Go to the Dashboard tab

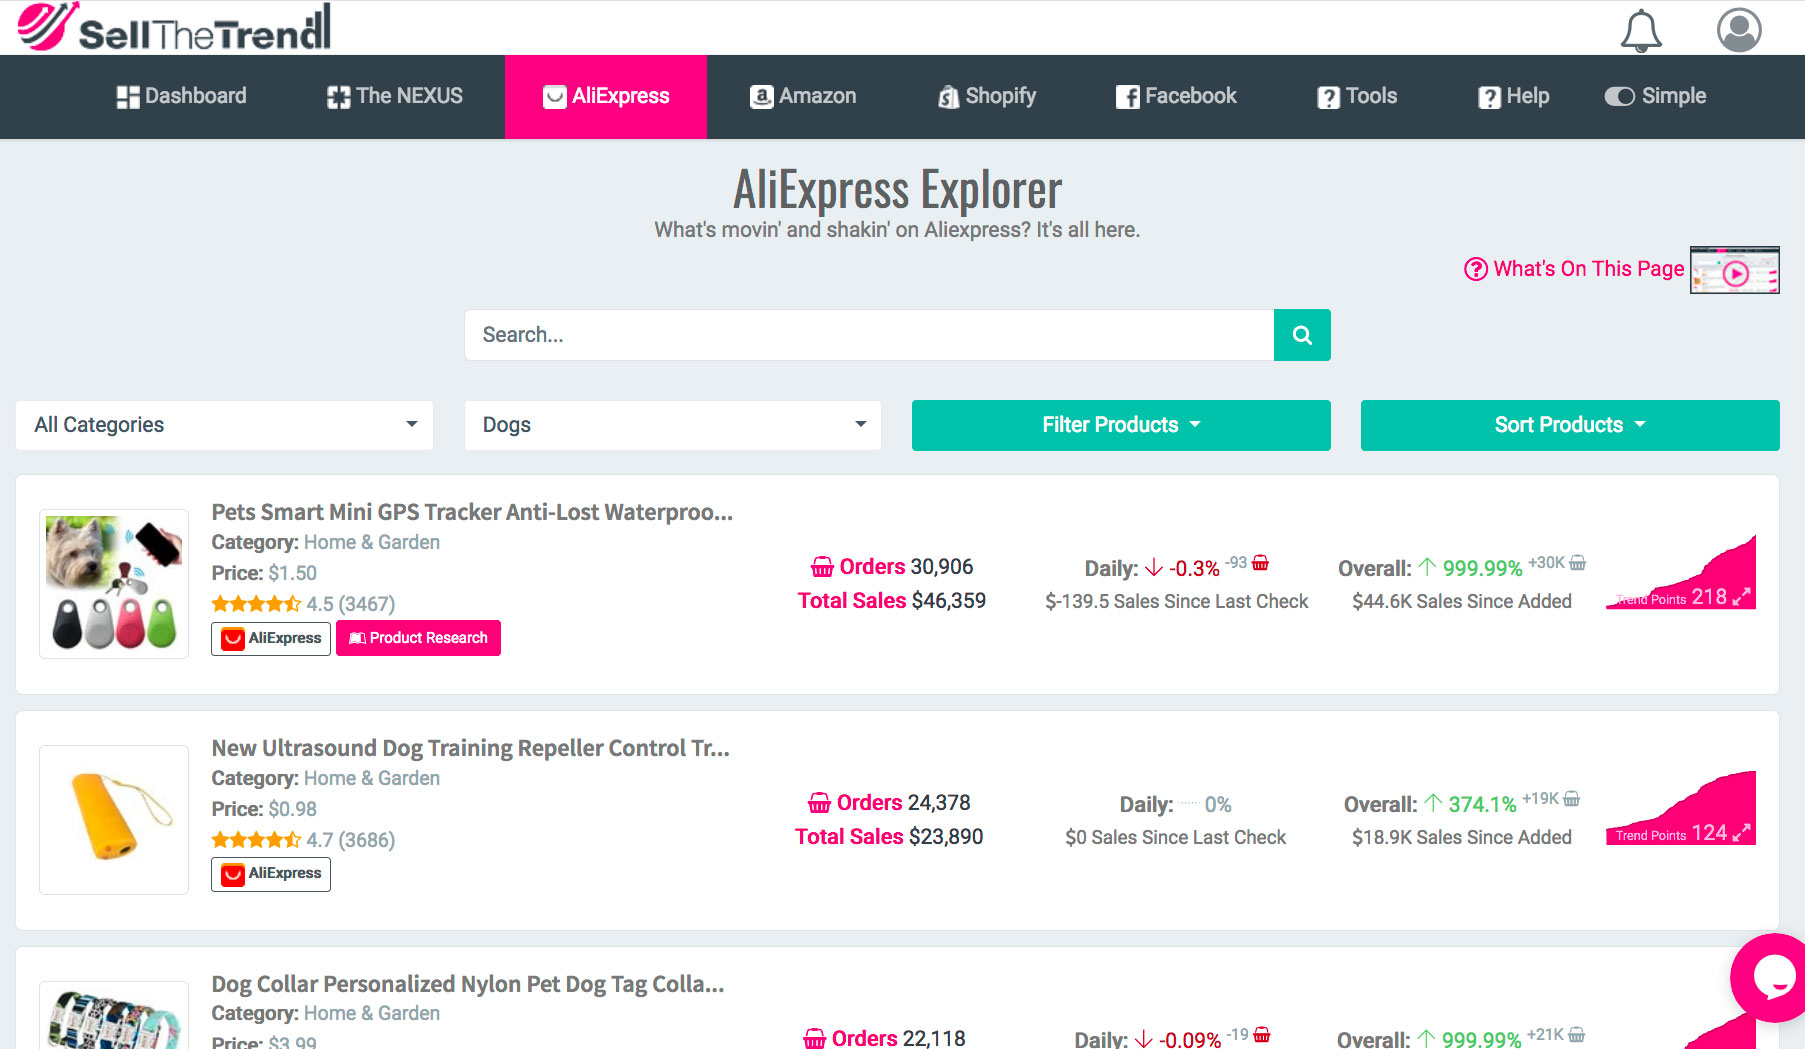pos(181,96)
